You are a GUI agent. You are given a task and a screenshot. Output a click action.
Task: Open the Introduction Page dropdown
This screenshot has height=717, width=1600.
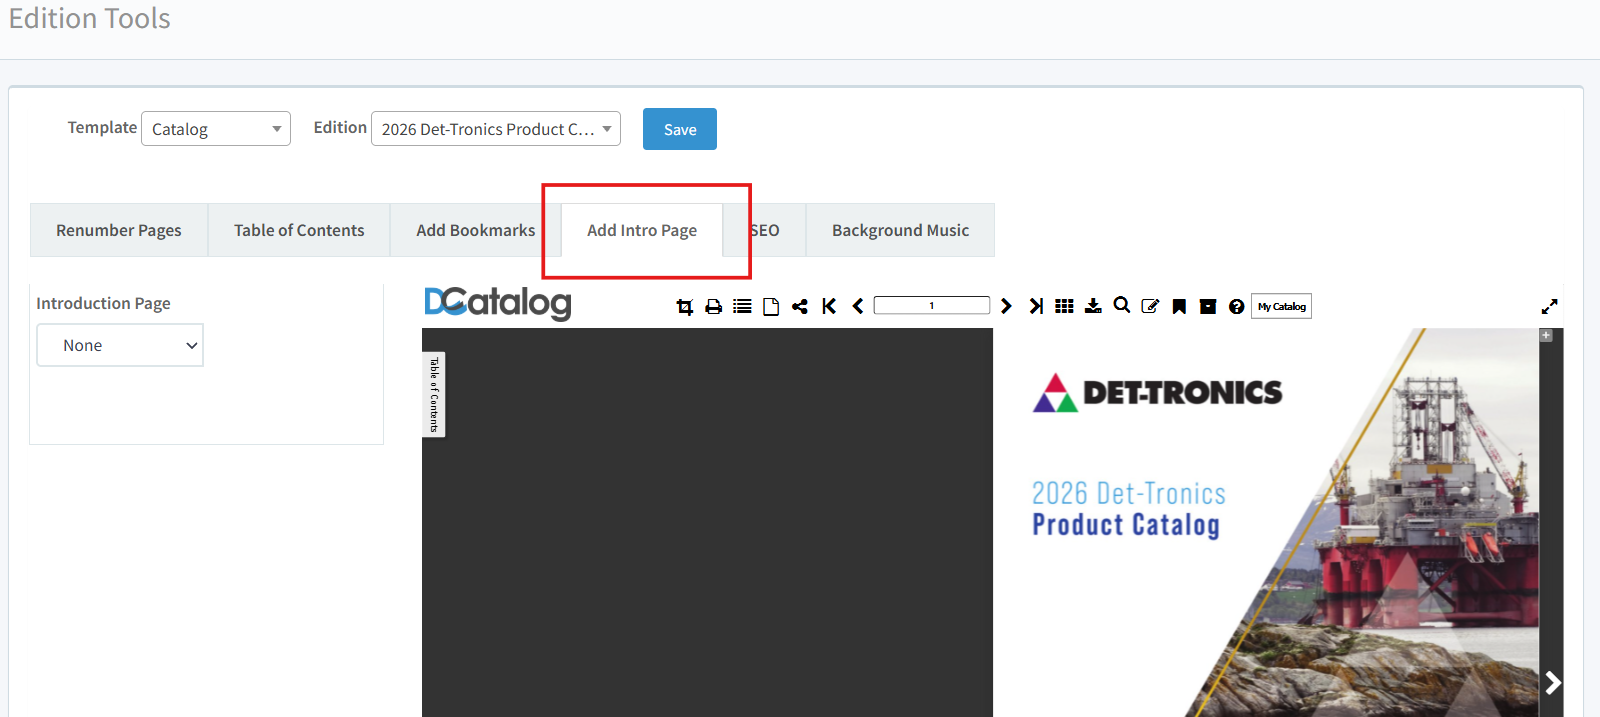120,345
